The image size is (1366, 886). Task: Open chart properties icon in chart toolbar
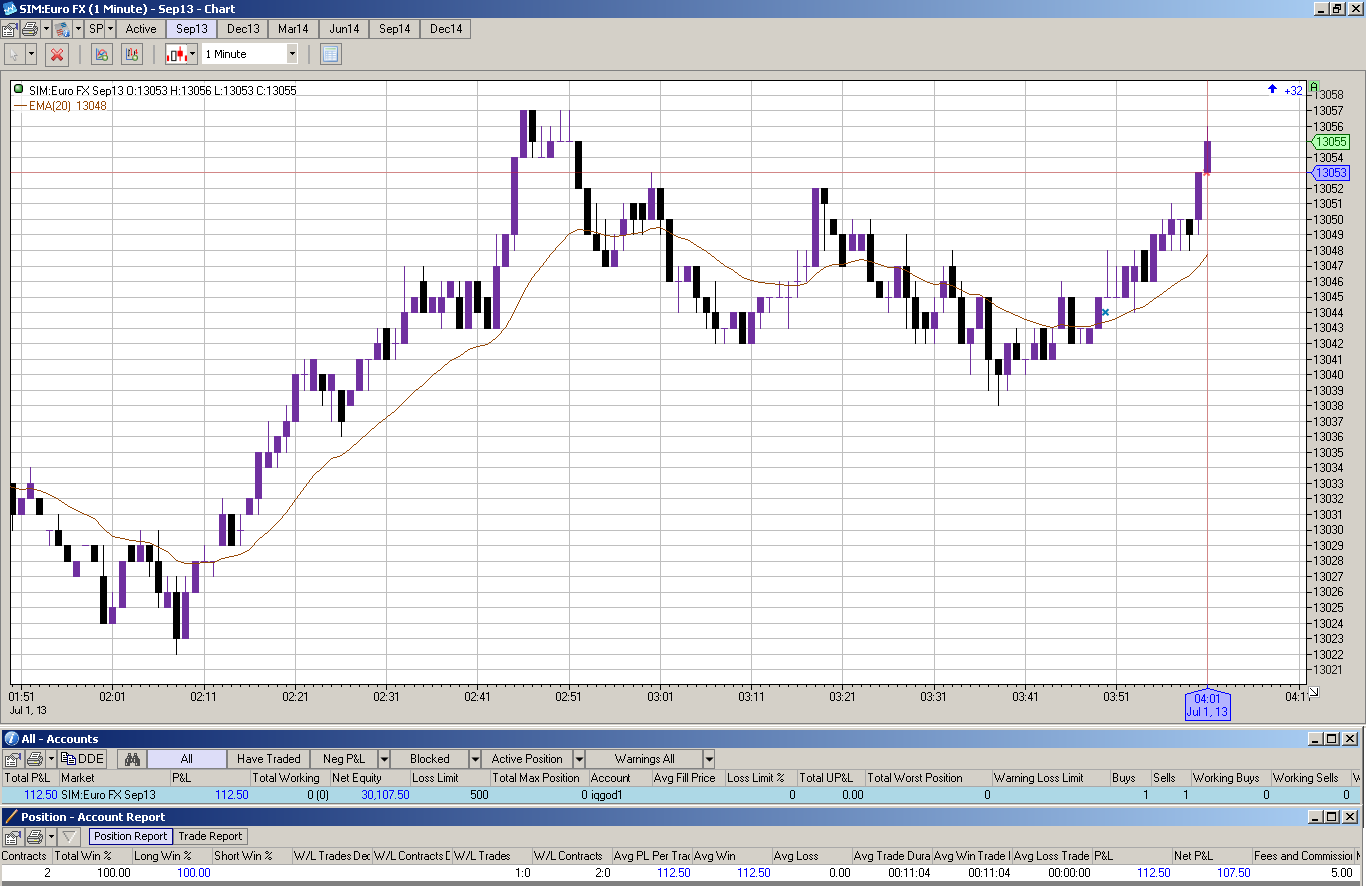[x=10, y=29]
